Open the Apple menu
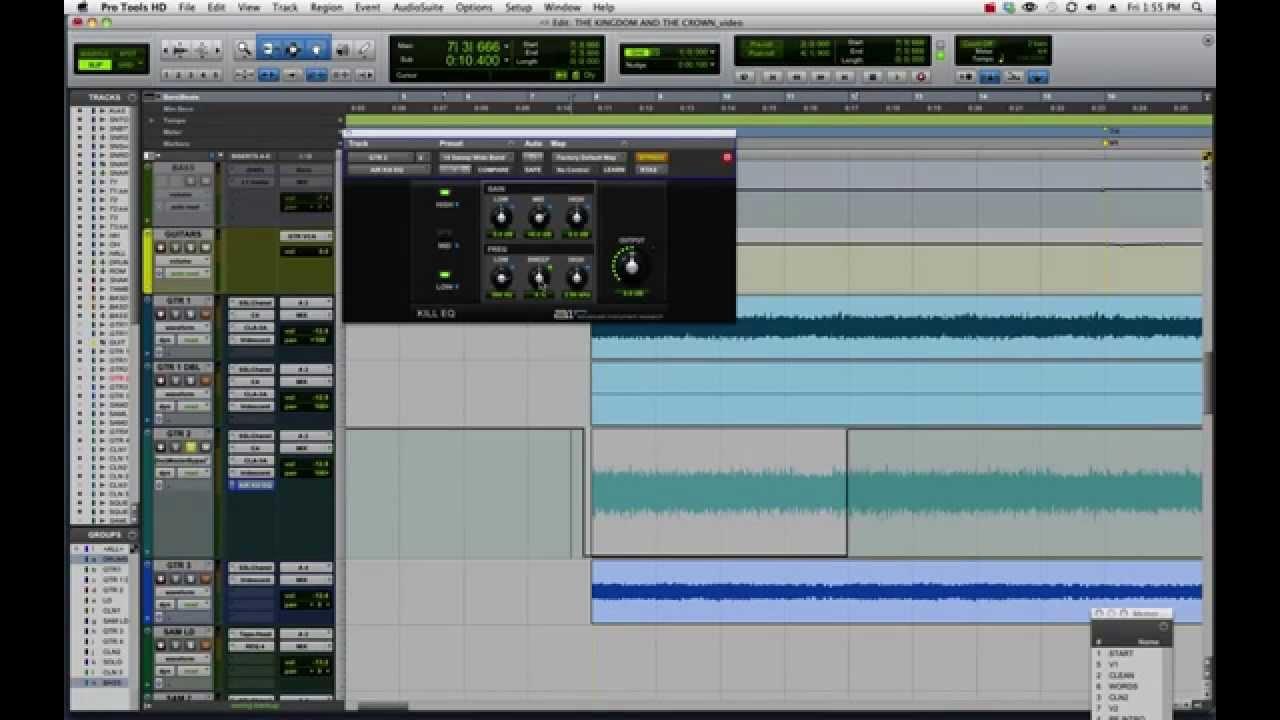Viewport: 1280px width, 720px height. 83,7
